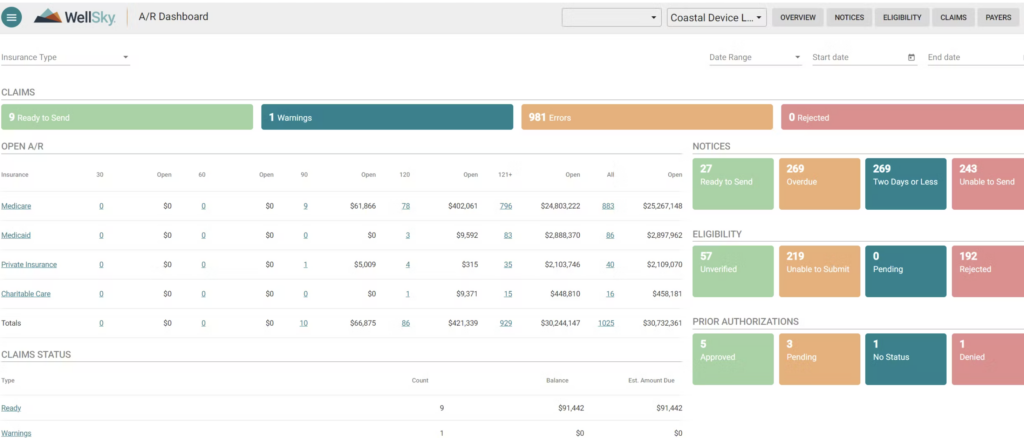The height and width of the screenshot is (438, 1024).
Task: Open the 981 Errors claims tile
Action: (x=647, y=117)
